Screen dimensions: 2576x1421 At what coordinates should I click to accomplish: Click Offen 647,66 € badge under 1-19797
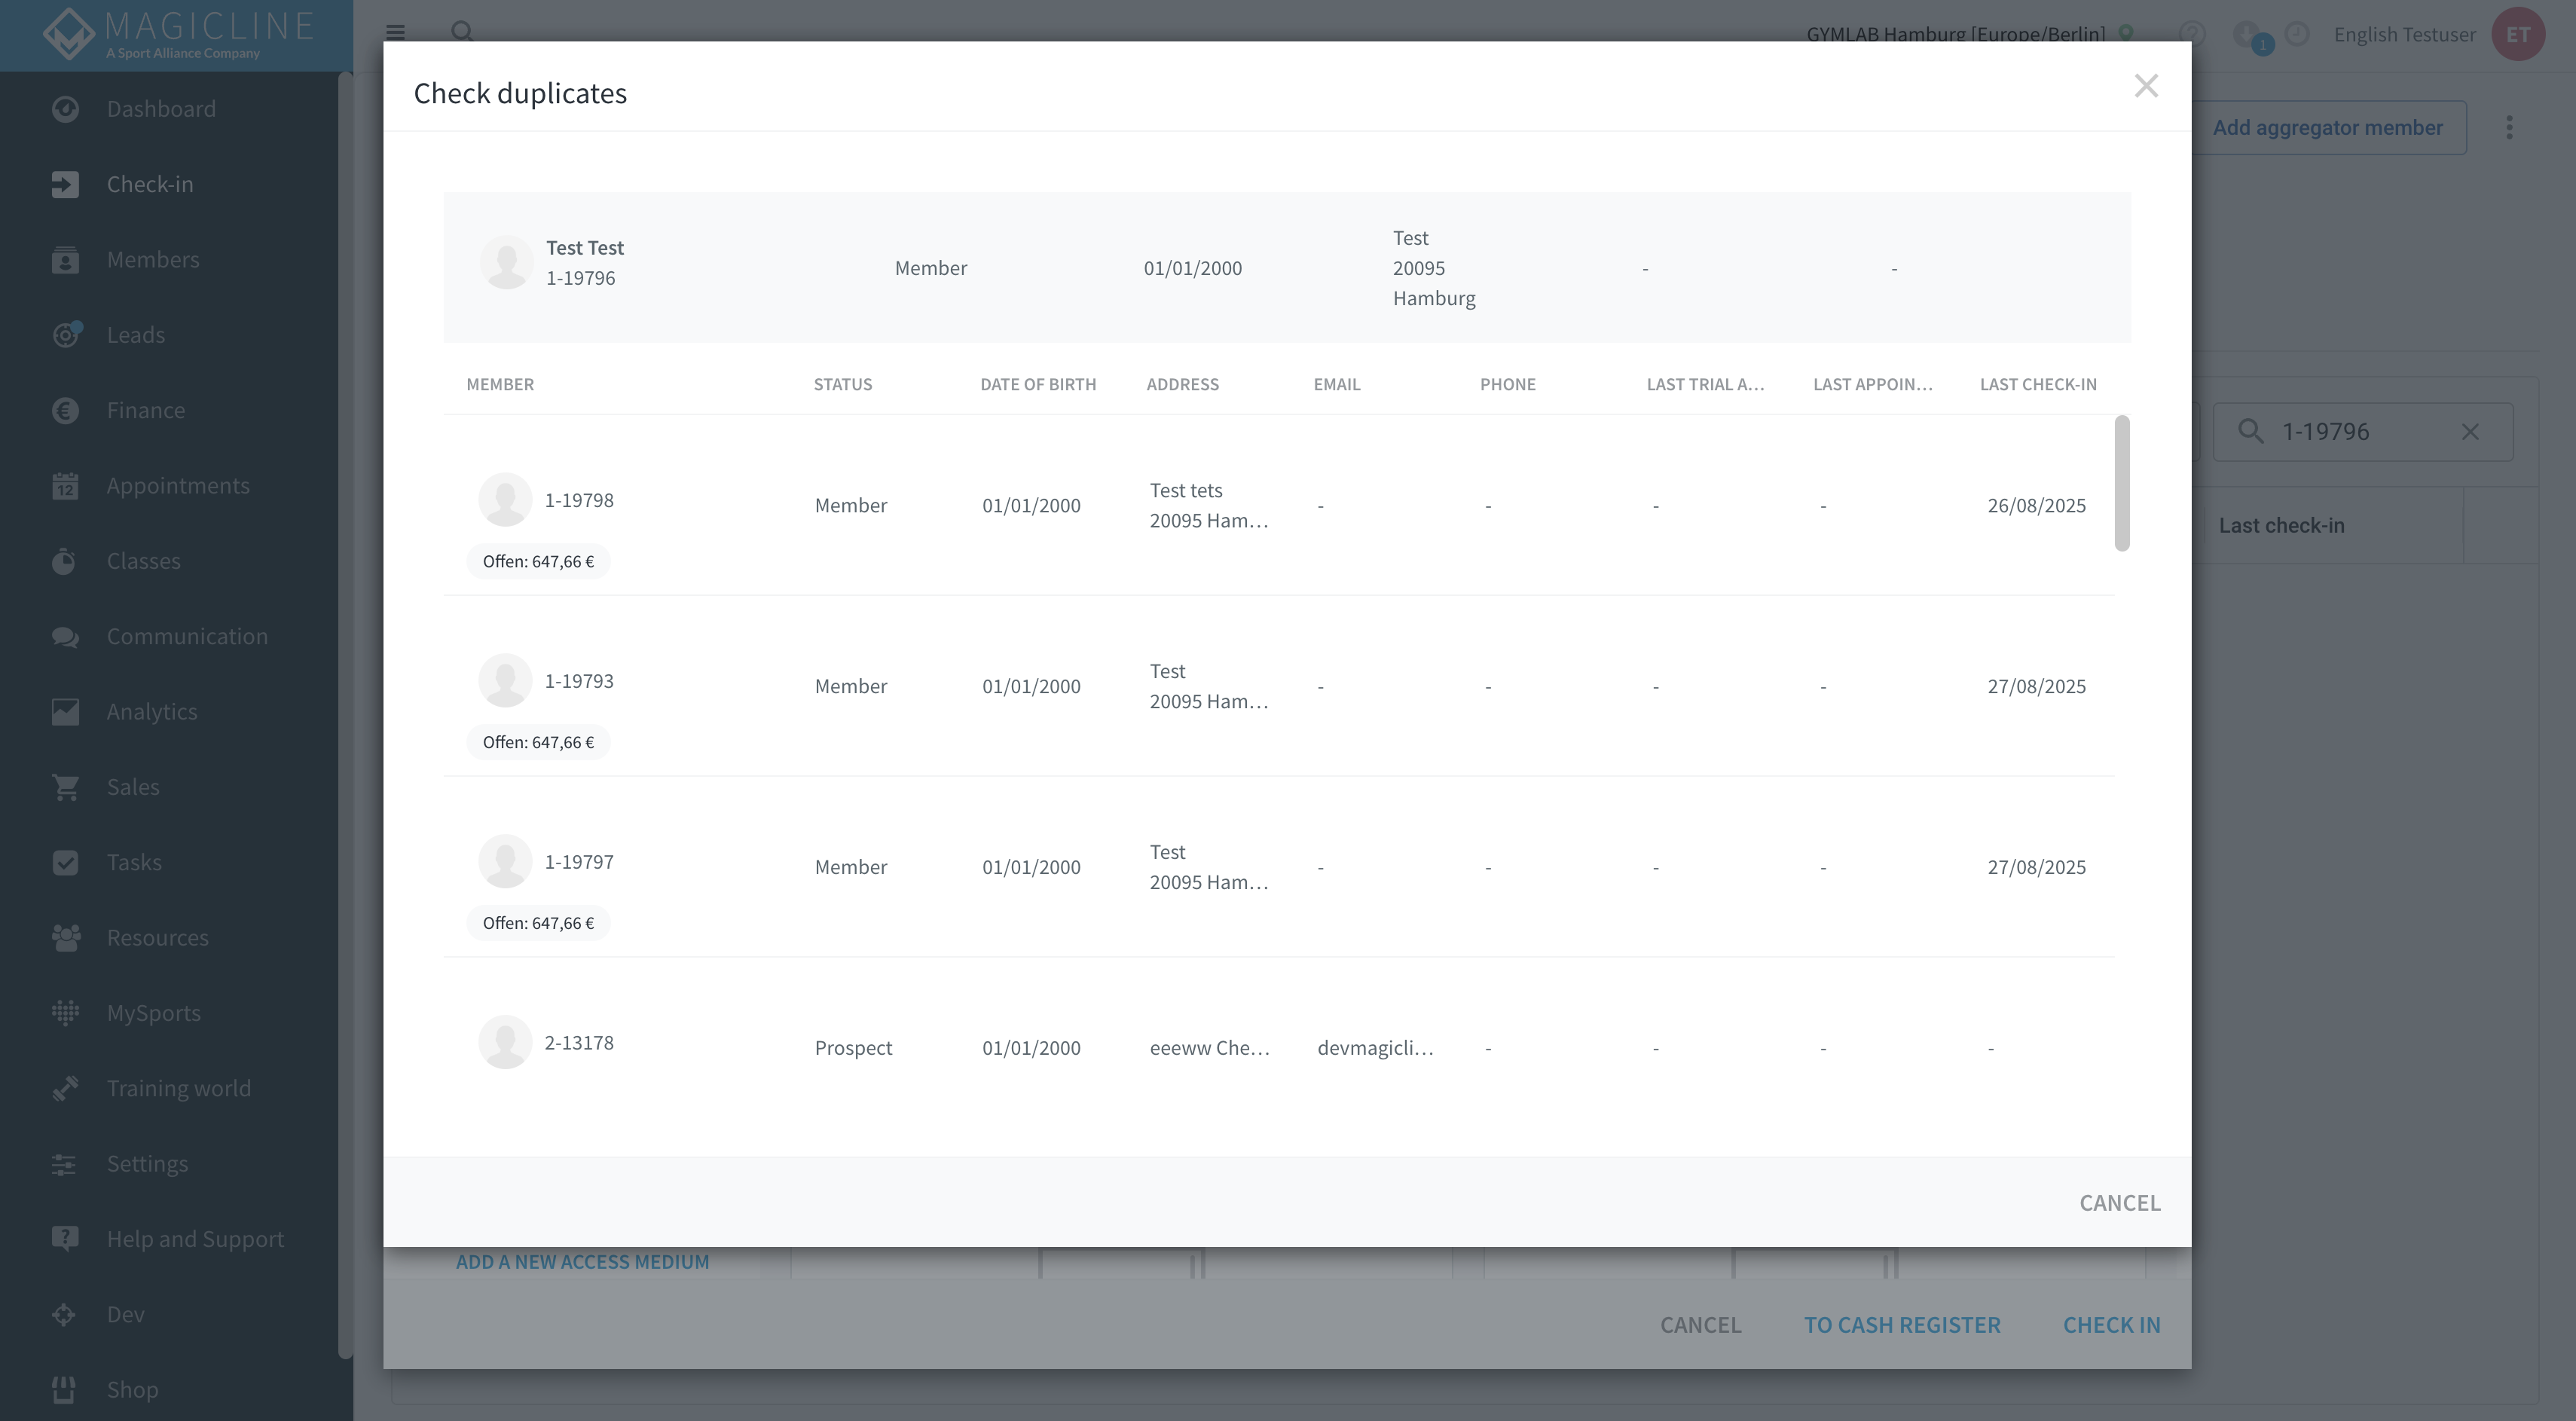(538, 923)
